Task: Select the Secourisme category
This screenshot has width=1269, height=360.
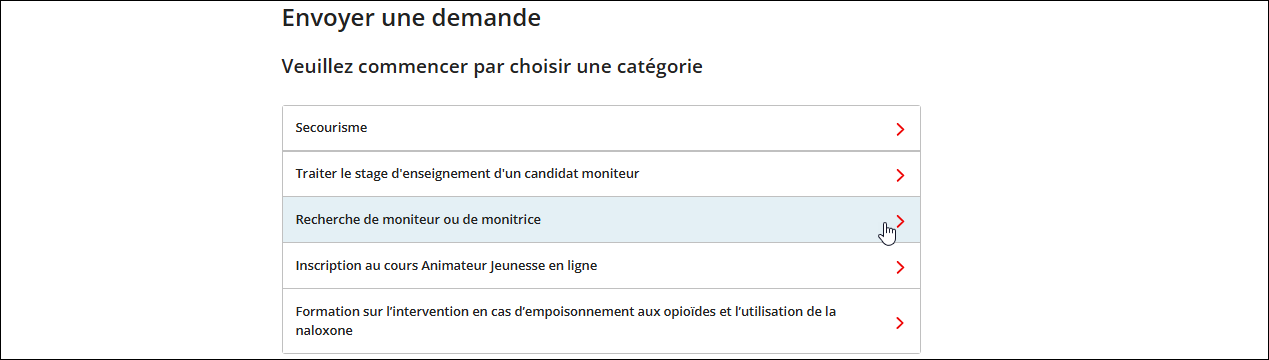Action: click(x=601, y=128)
